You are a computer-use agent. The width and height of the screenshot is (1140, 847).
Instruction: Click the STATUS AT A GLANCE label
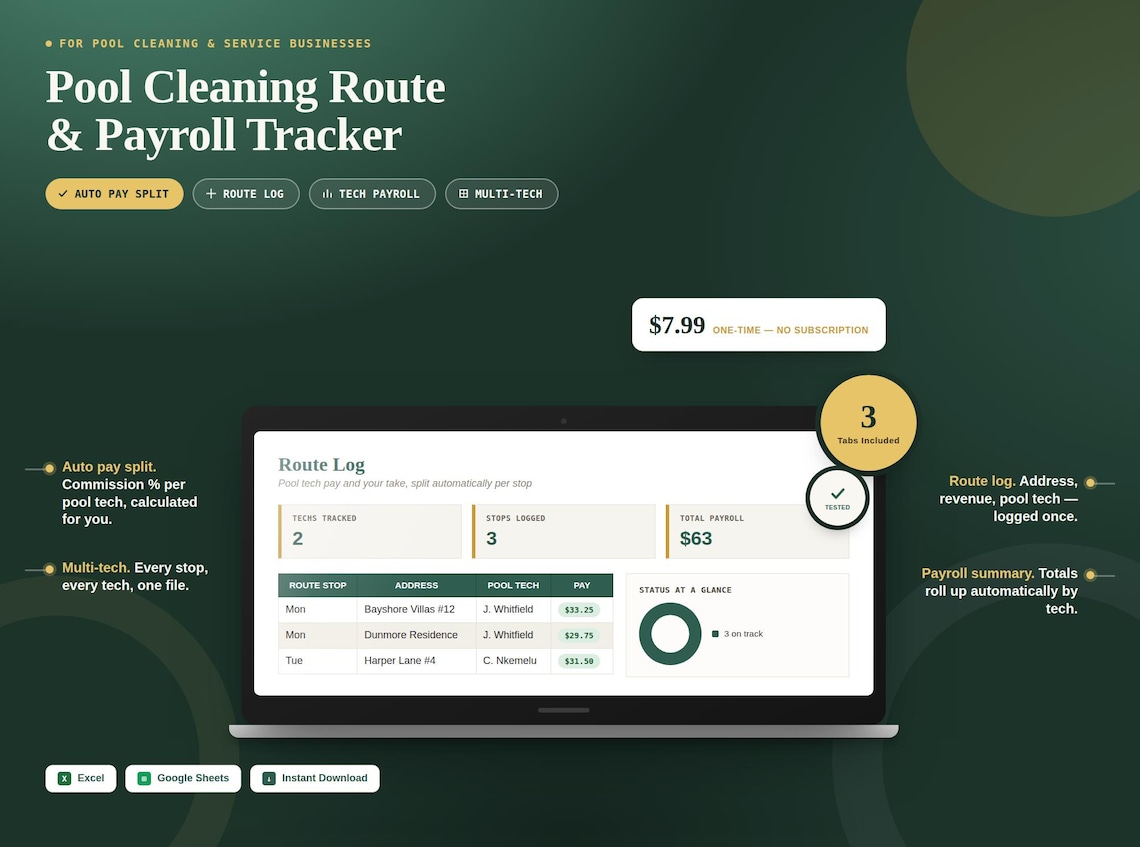[685, 590]
